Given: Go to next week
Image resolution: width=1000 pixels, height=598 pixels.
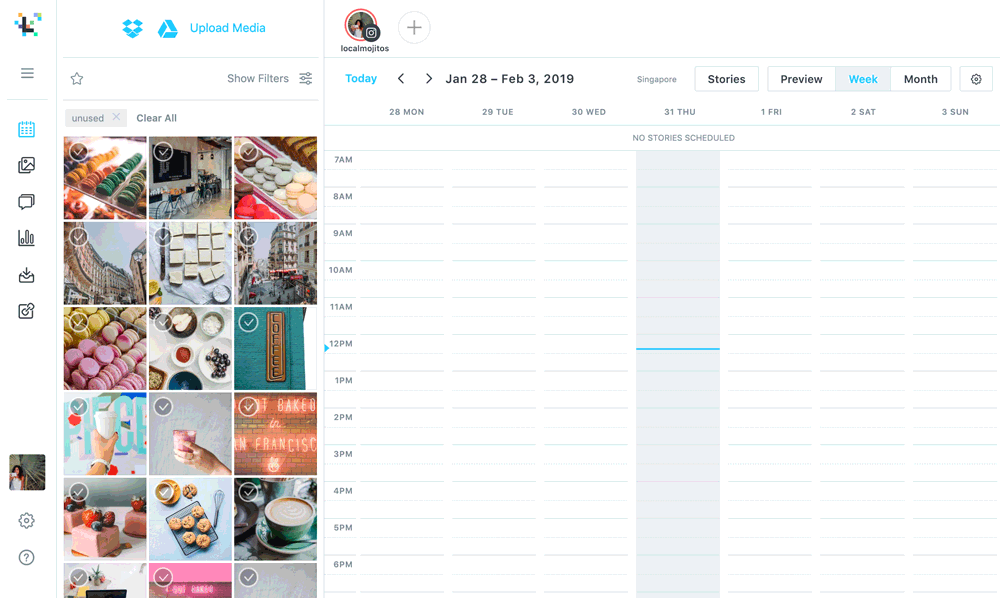Looking at the screenshot, I should pyautogui.click(x=429, y=78).
